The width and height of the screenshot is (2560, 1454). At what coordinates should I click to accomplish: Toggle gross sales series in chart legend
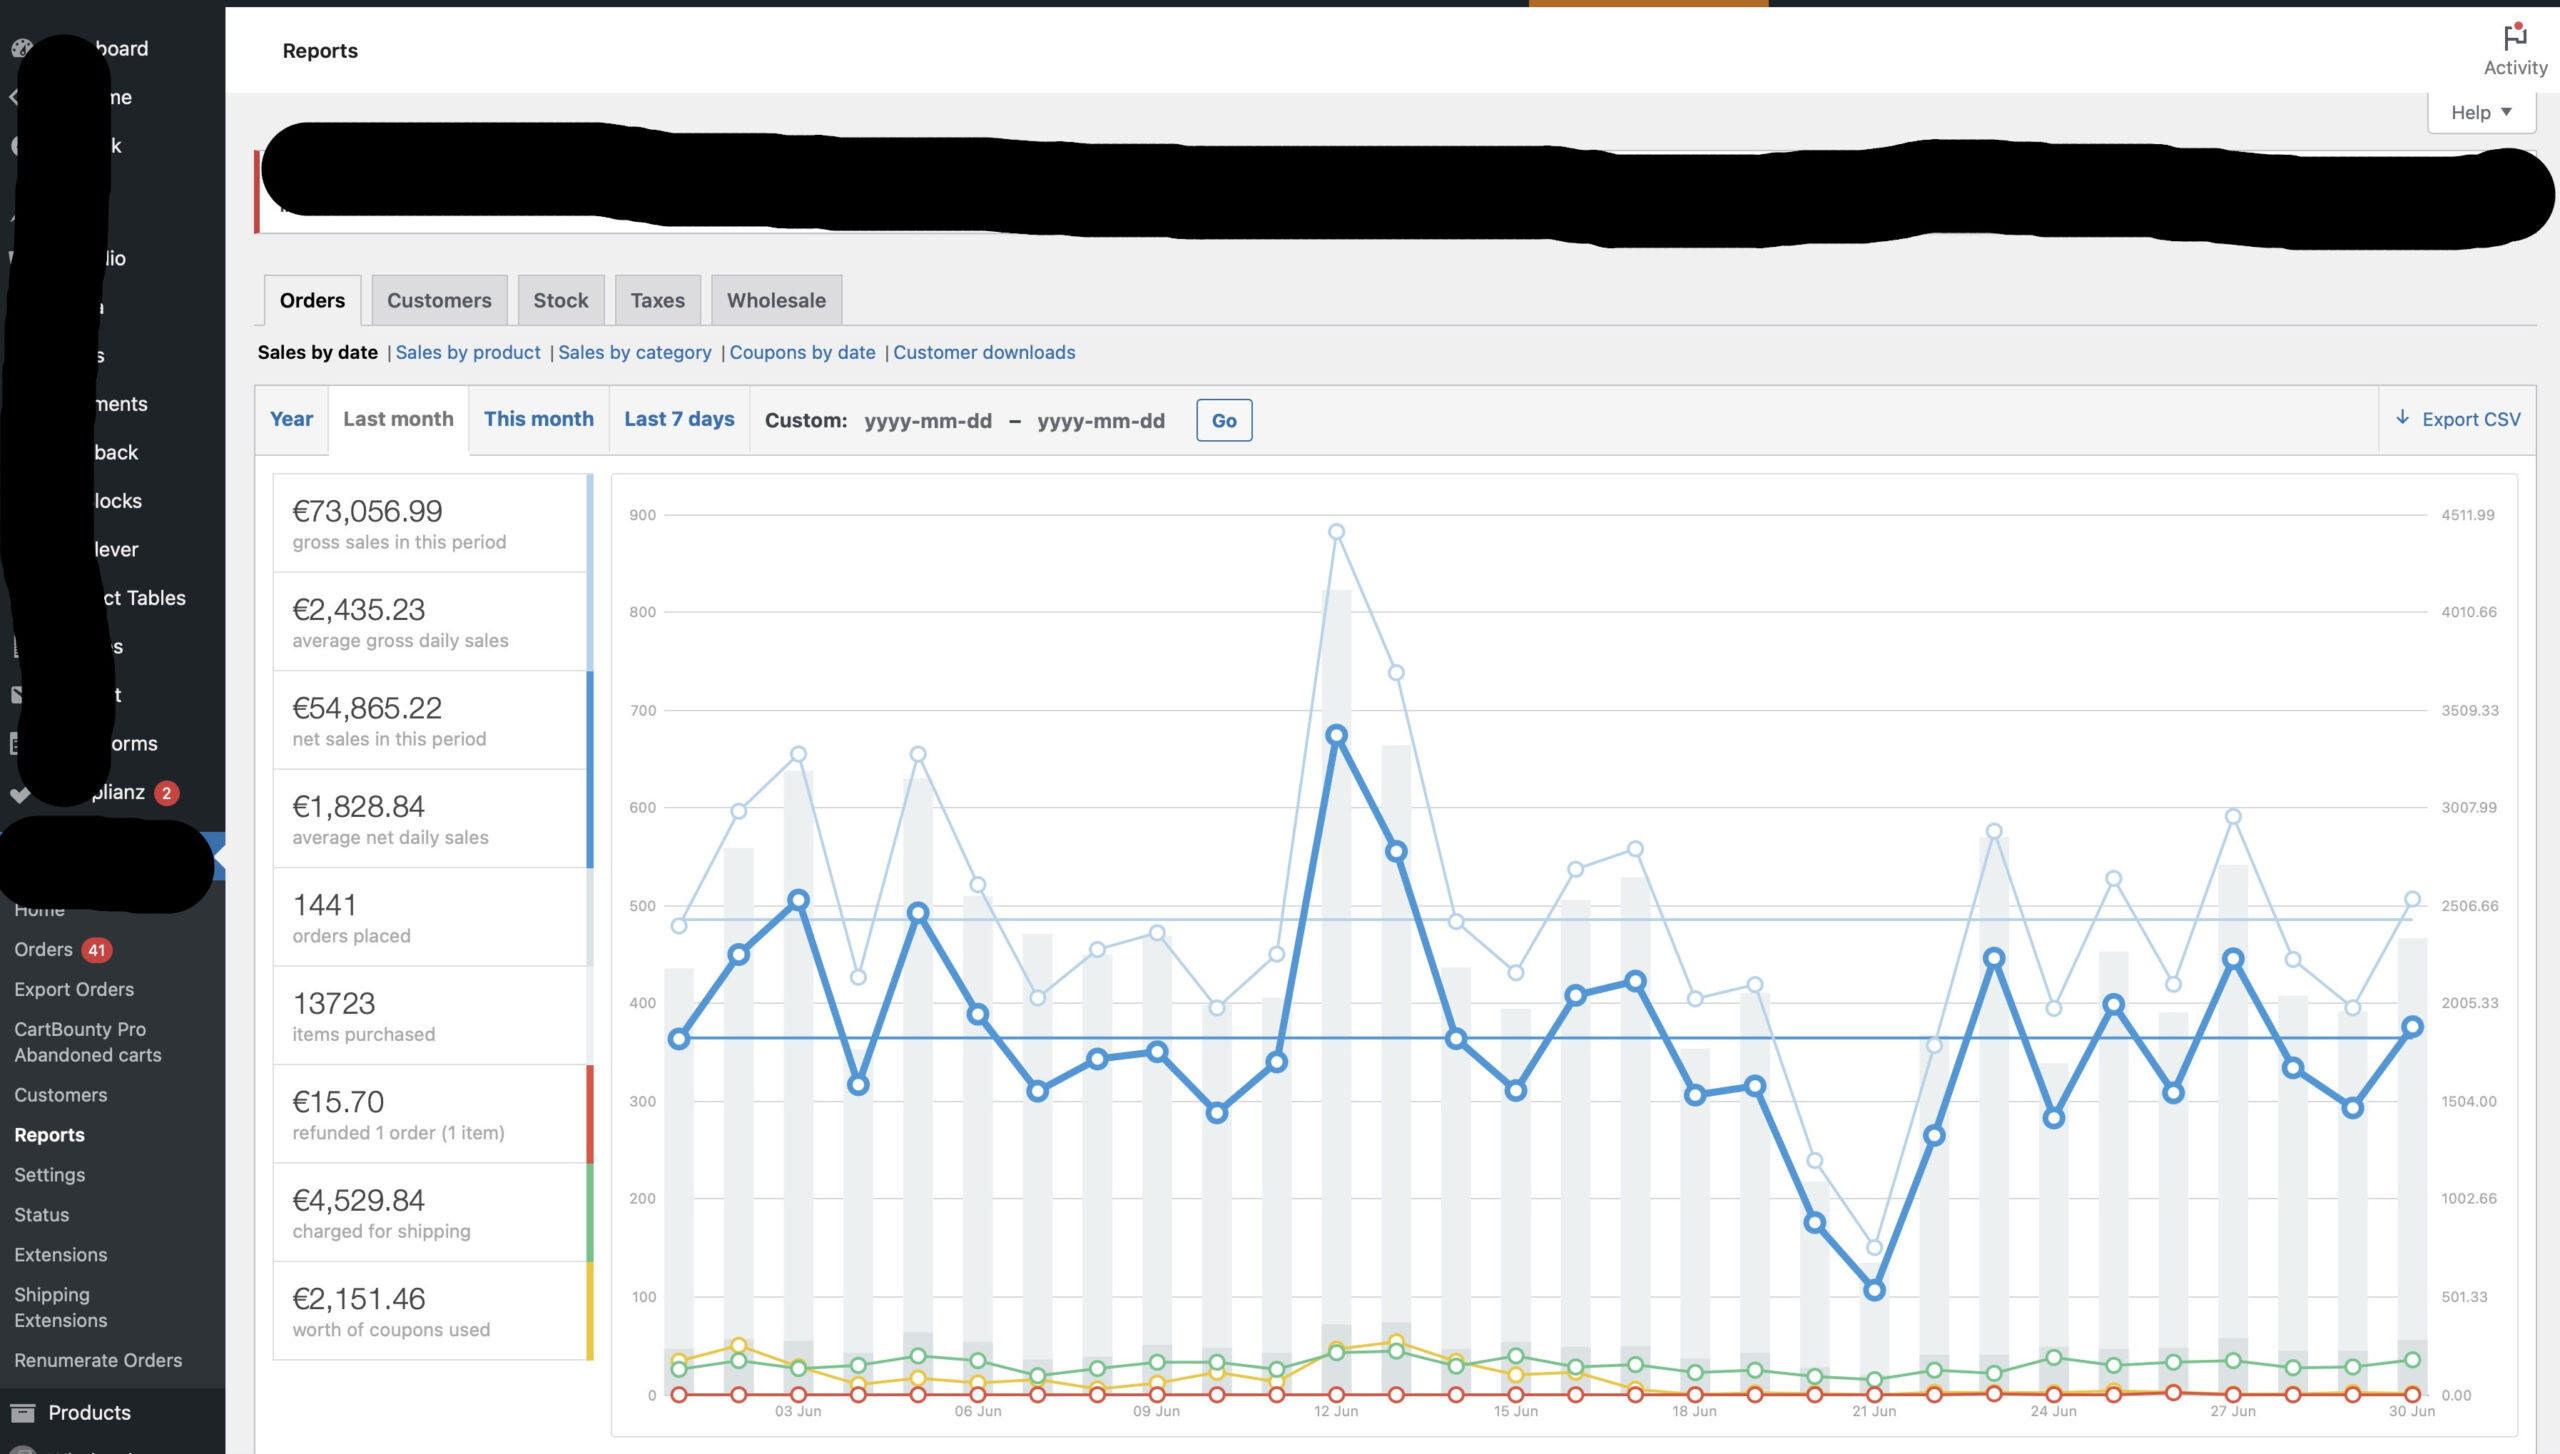point(432,524)
